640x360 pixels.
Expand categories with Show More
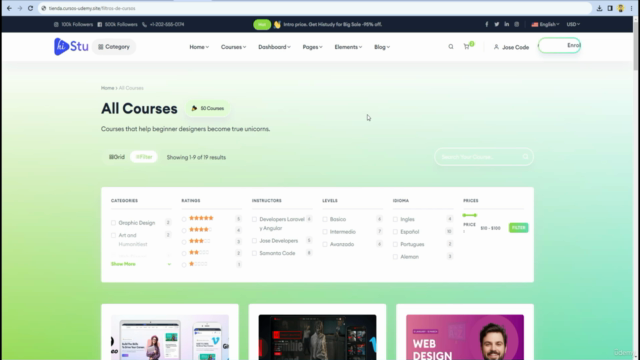coord(140,264)
